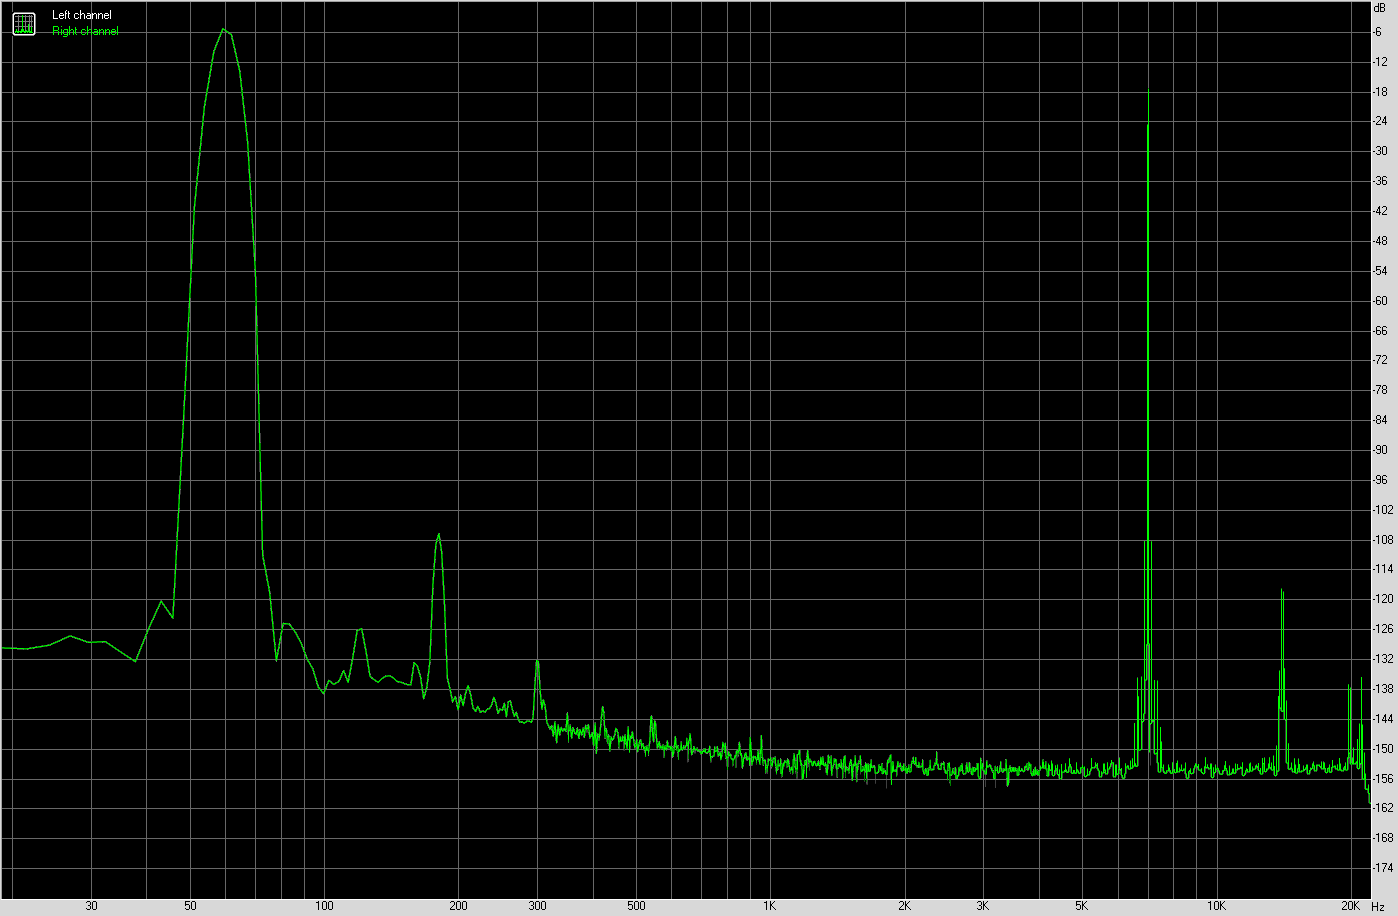1398x916 pixels.
Task: Click the 10K frequency axis label
Action: 1215,904
